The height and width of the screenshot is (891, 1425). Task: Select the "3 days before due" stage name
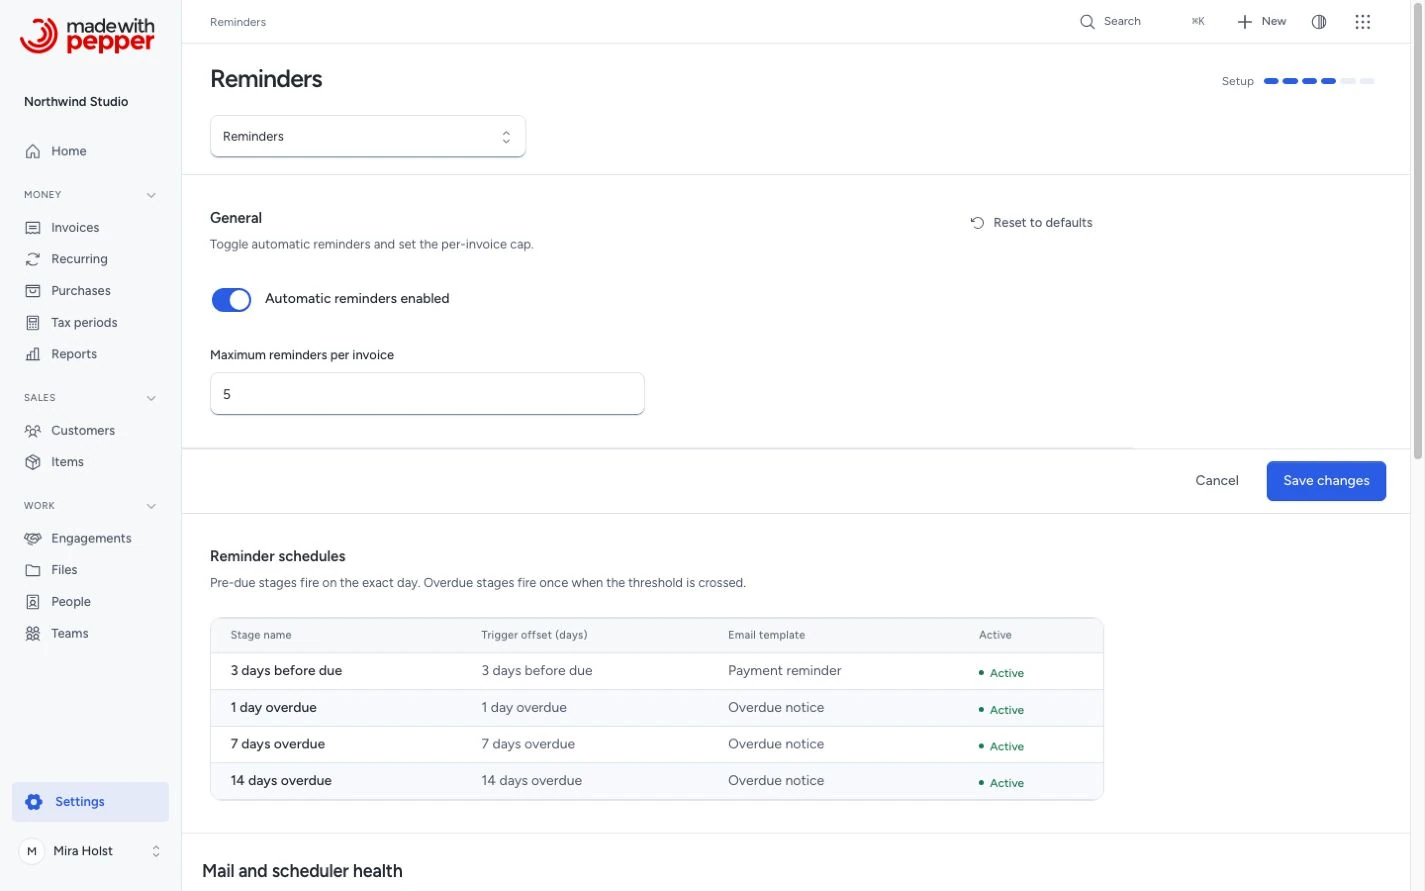pos(286,671)
